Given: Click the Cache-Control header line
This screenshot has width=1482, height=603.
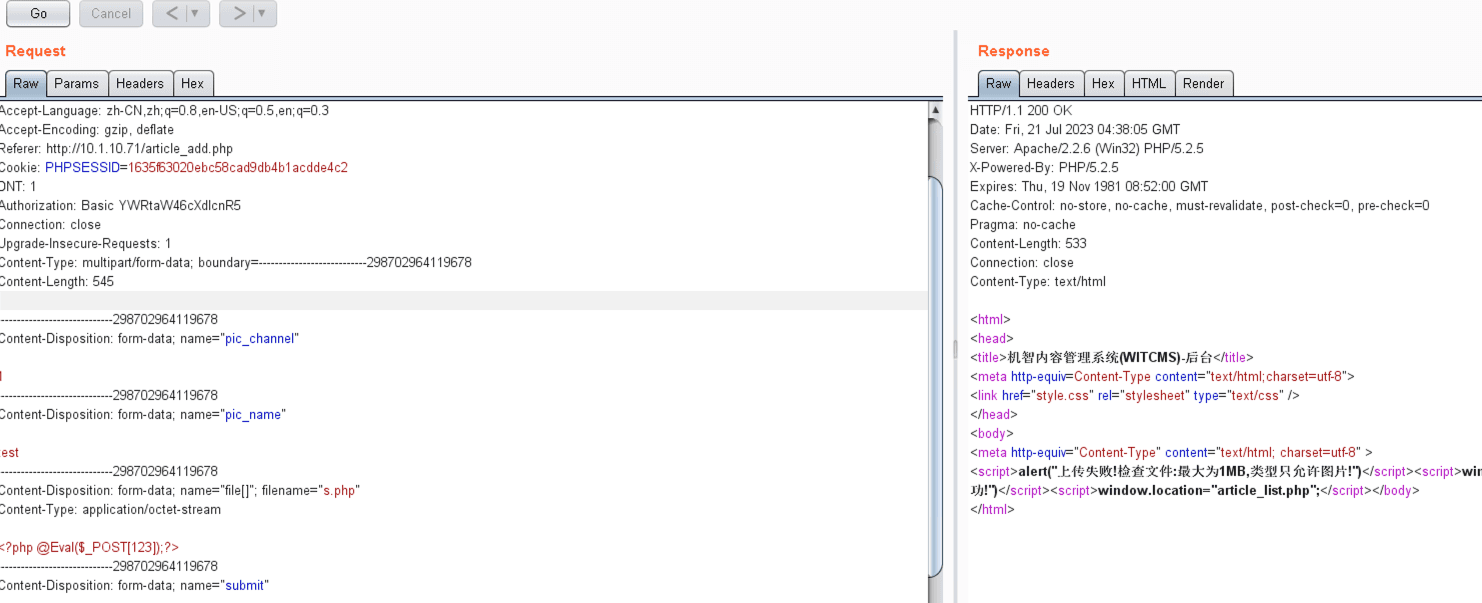Looking at the screenshot, I should click(1200, 206).
